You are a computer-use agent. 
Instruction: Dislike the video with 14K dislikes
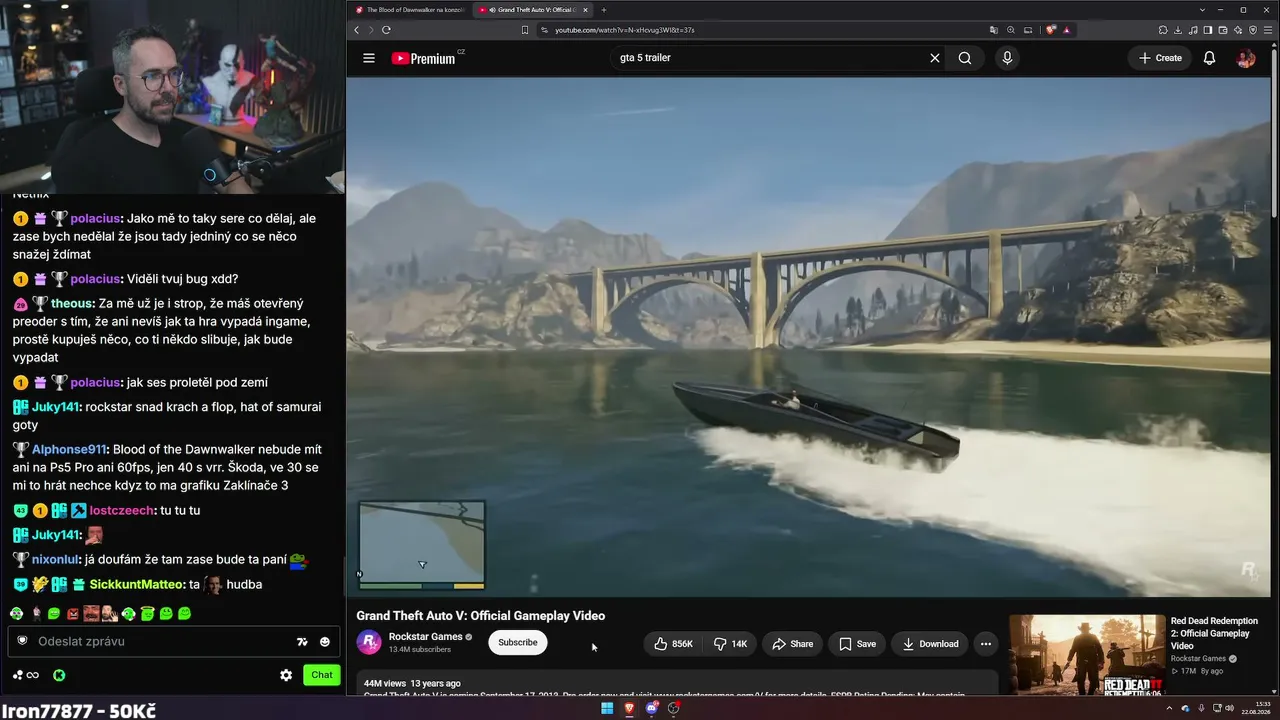click(x=731, y=644)
